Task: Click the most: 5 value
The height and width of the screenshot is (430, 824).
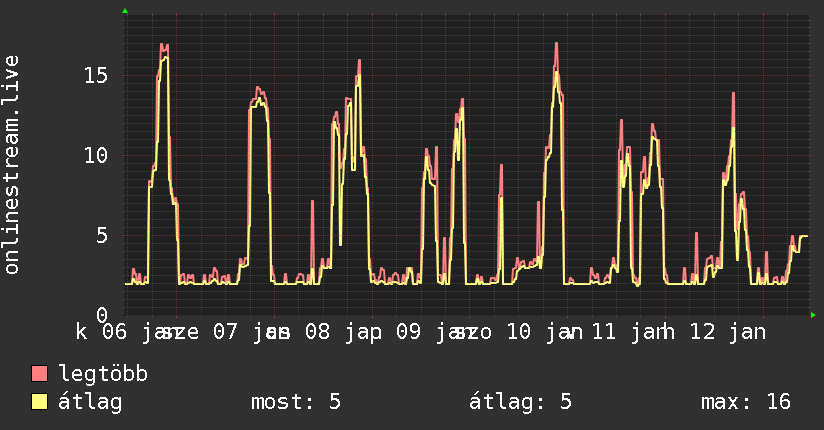Action: coord(296,402)
